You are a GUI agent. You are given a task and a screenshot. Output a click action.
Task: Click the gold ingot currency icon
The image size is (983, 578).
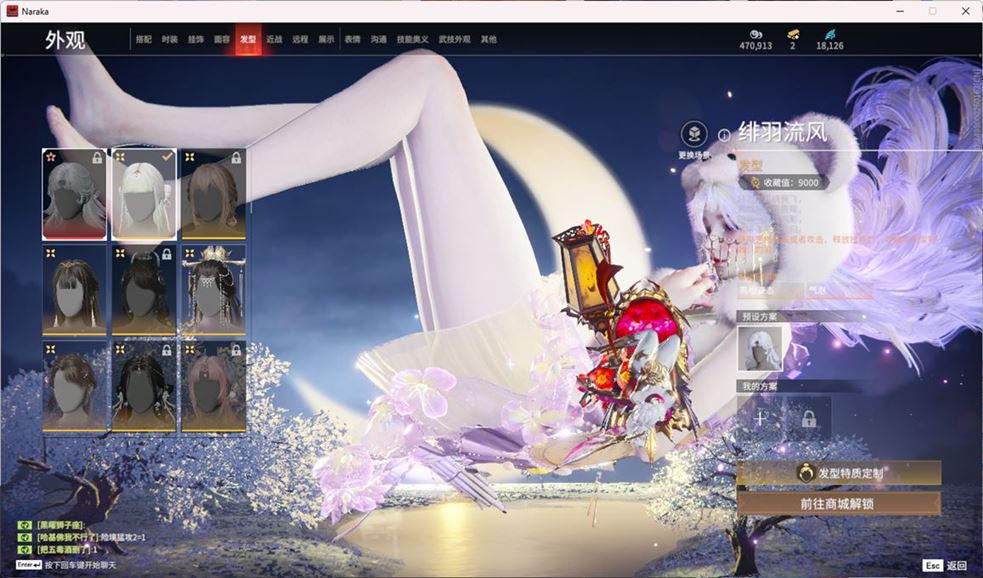pyautogui.click(x=793, y=34)
